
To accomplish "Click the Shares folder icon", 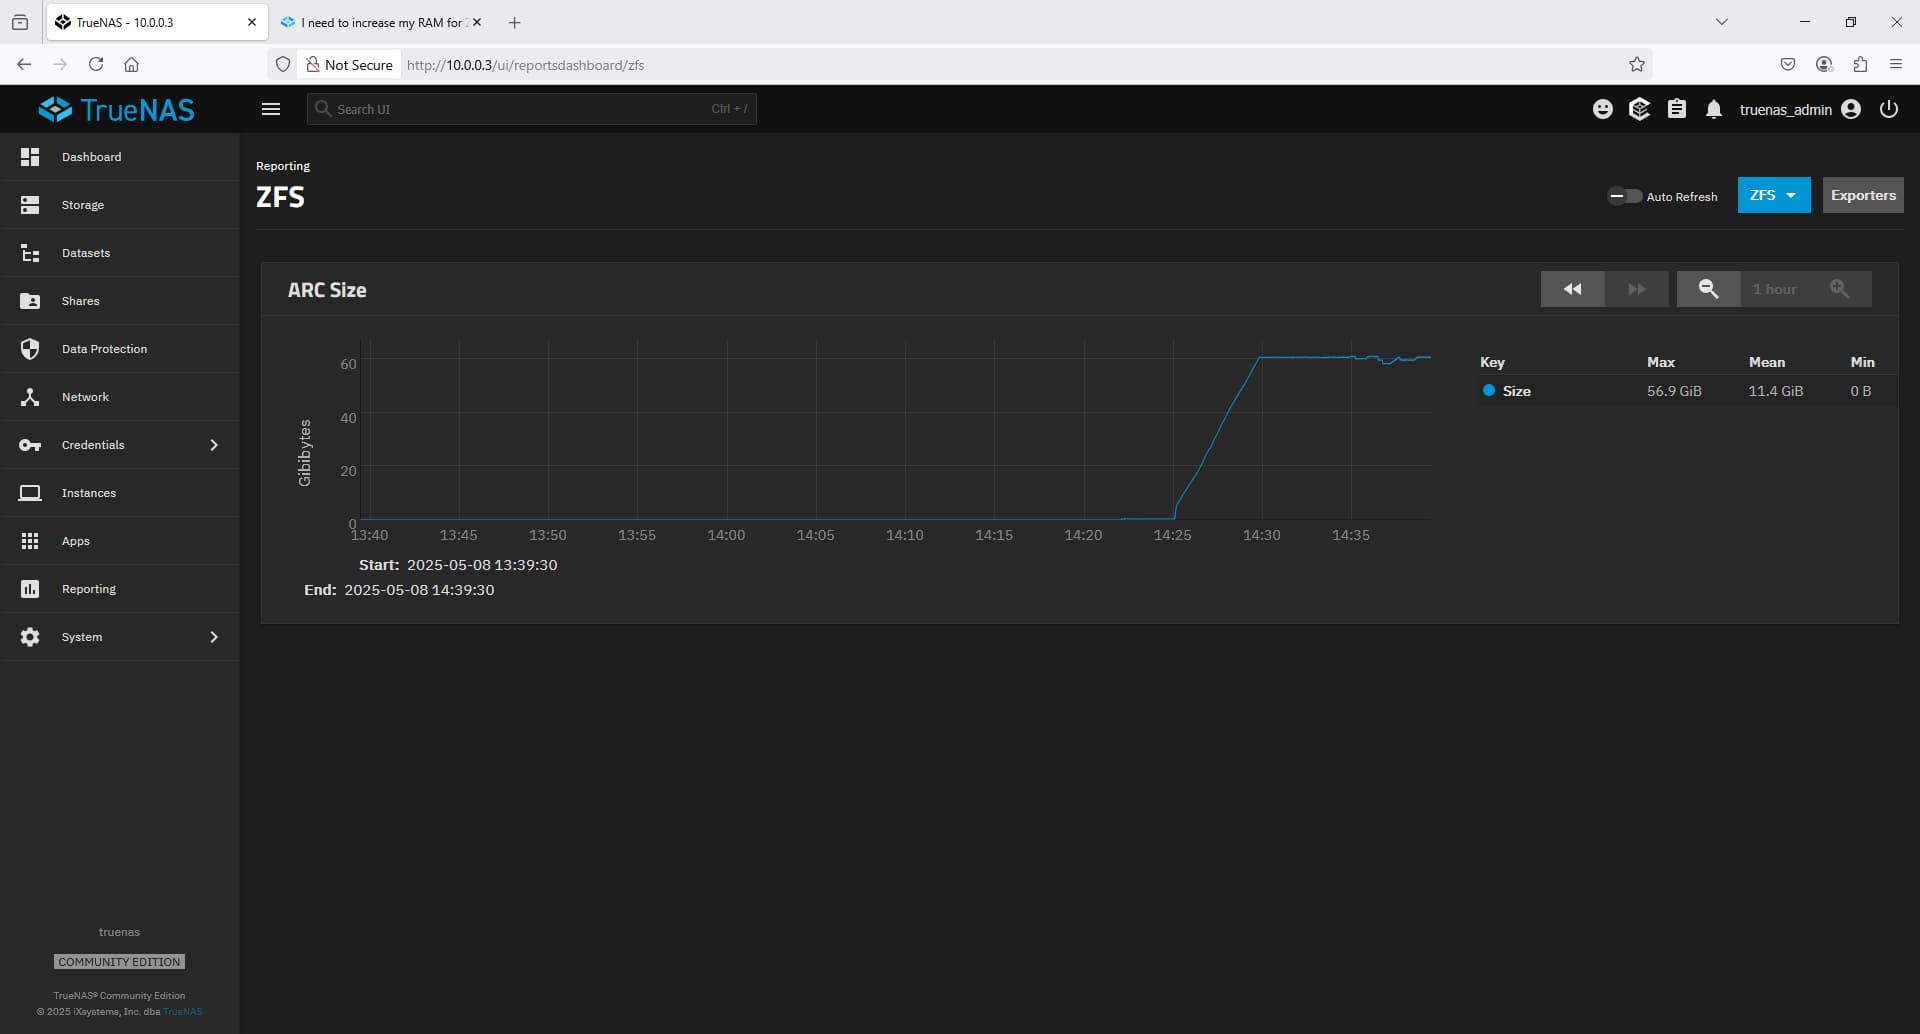I will (30, 301).
